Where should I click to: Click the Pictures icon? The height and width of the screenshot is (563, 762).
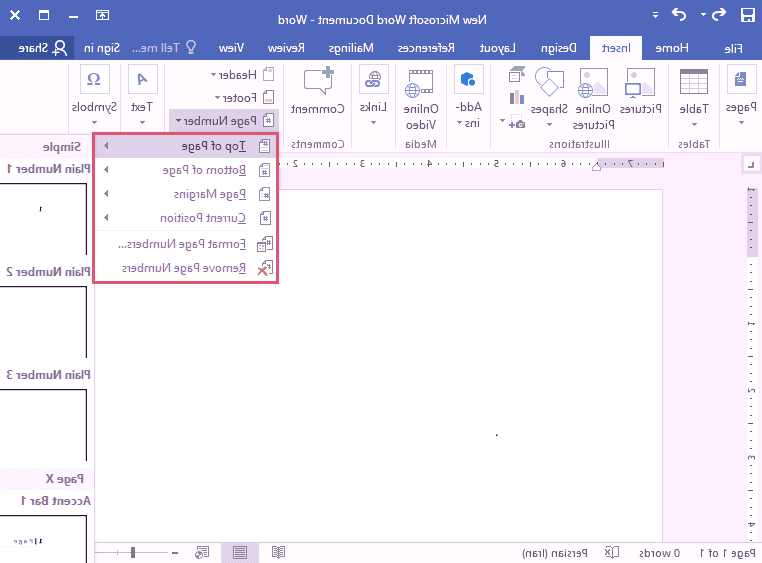coord(640,82)
